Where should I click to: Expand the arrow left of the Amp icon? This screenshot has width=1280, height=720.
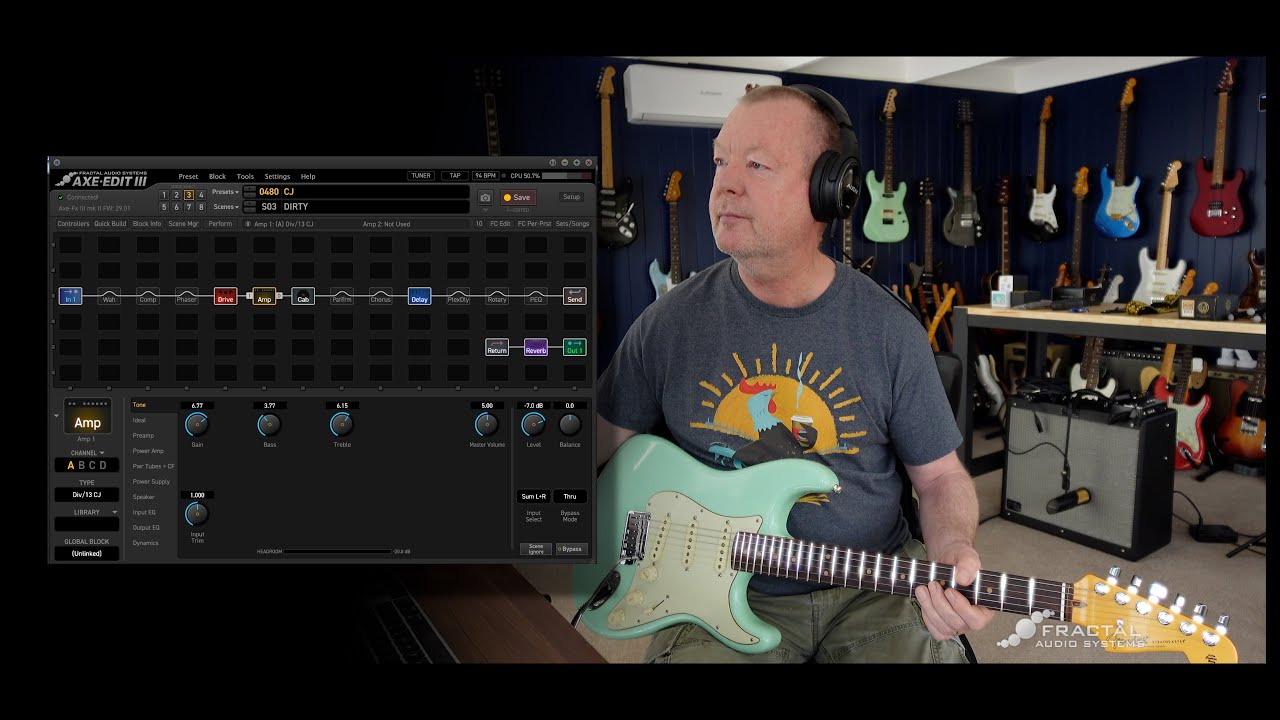57,415
